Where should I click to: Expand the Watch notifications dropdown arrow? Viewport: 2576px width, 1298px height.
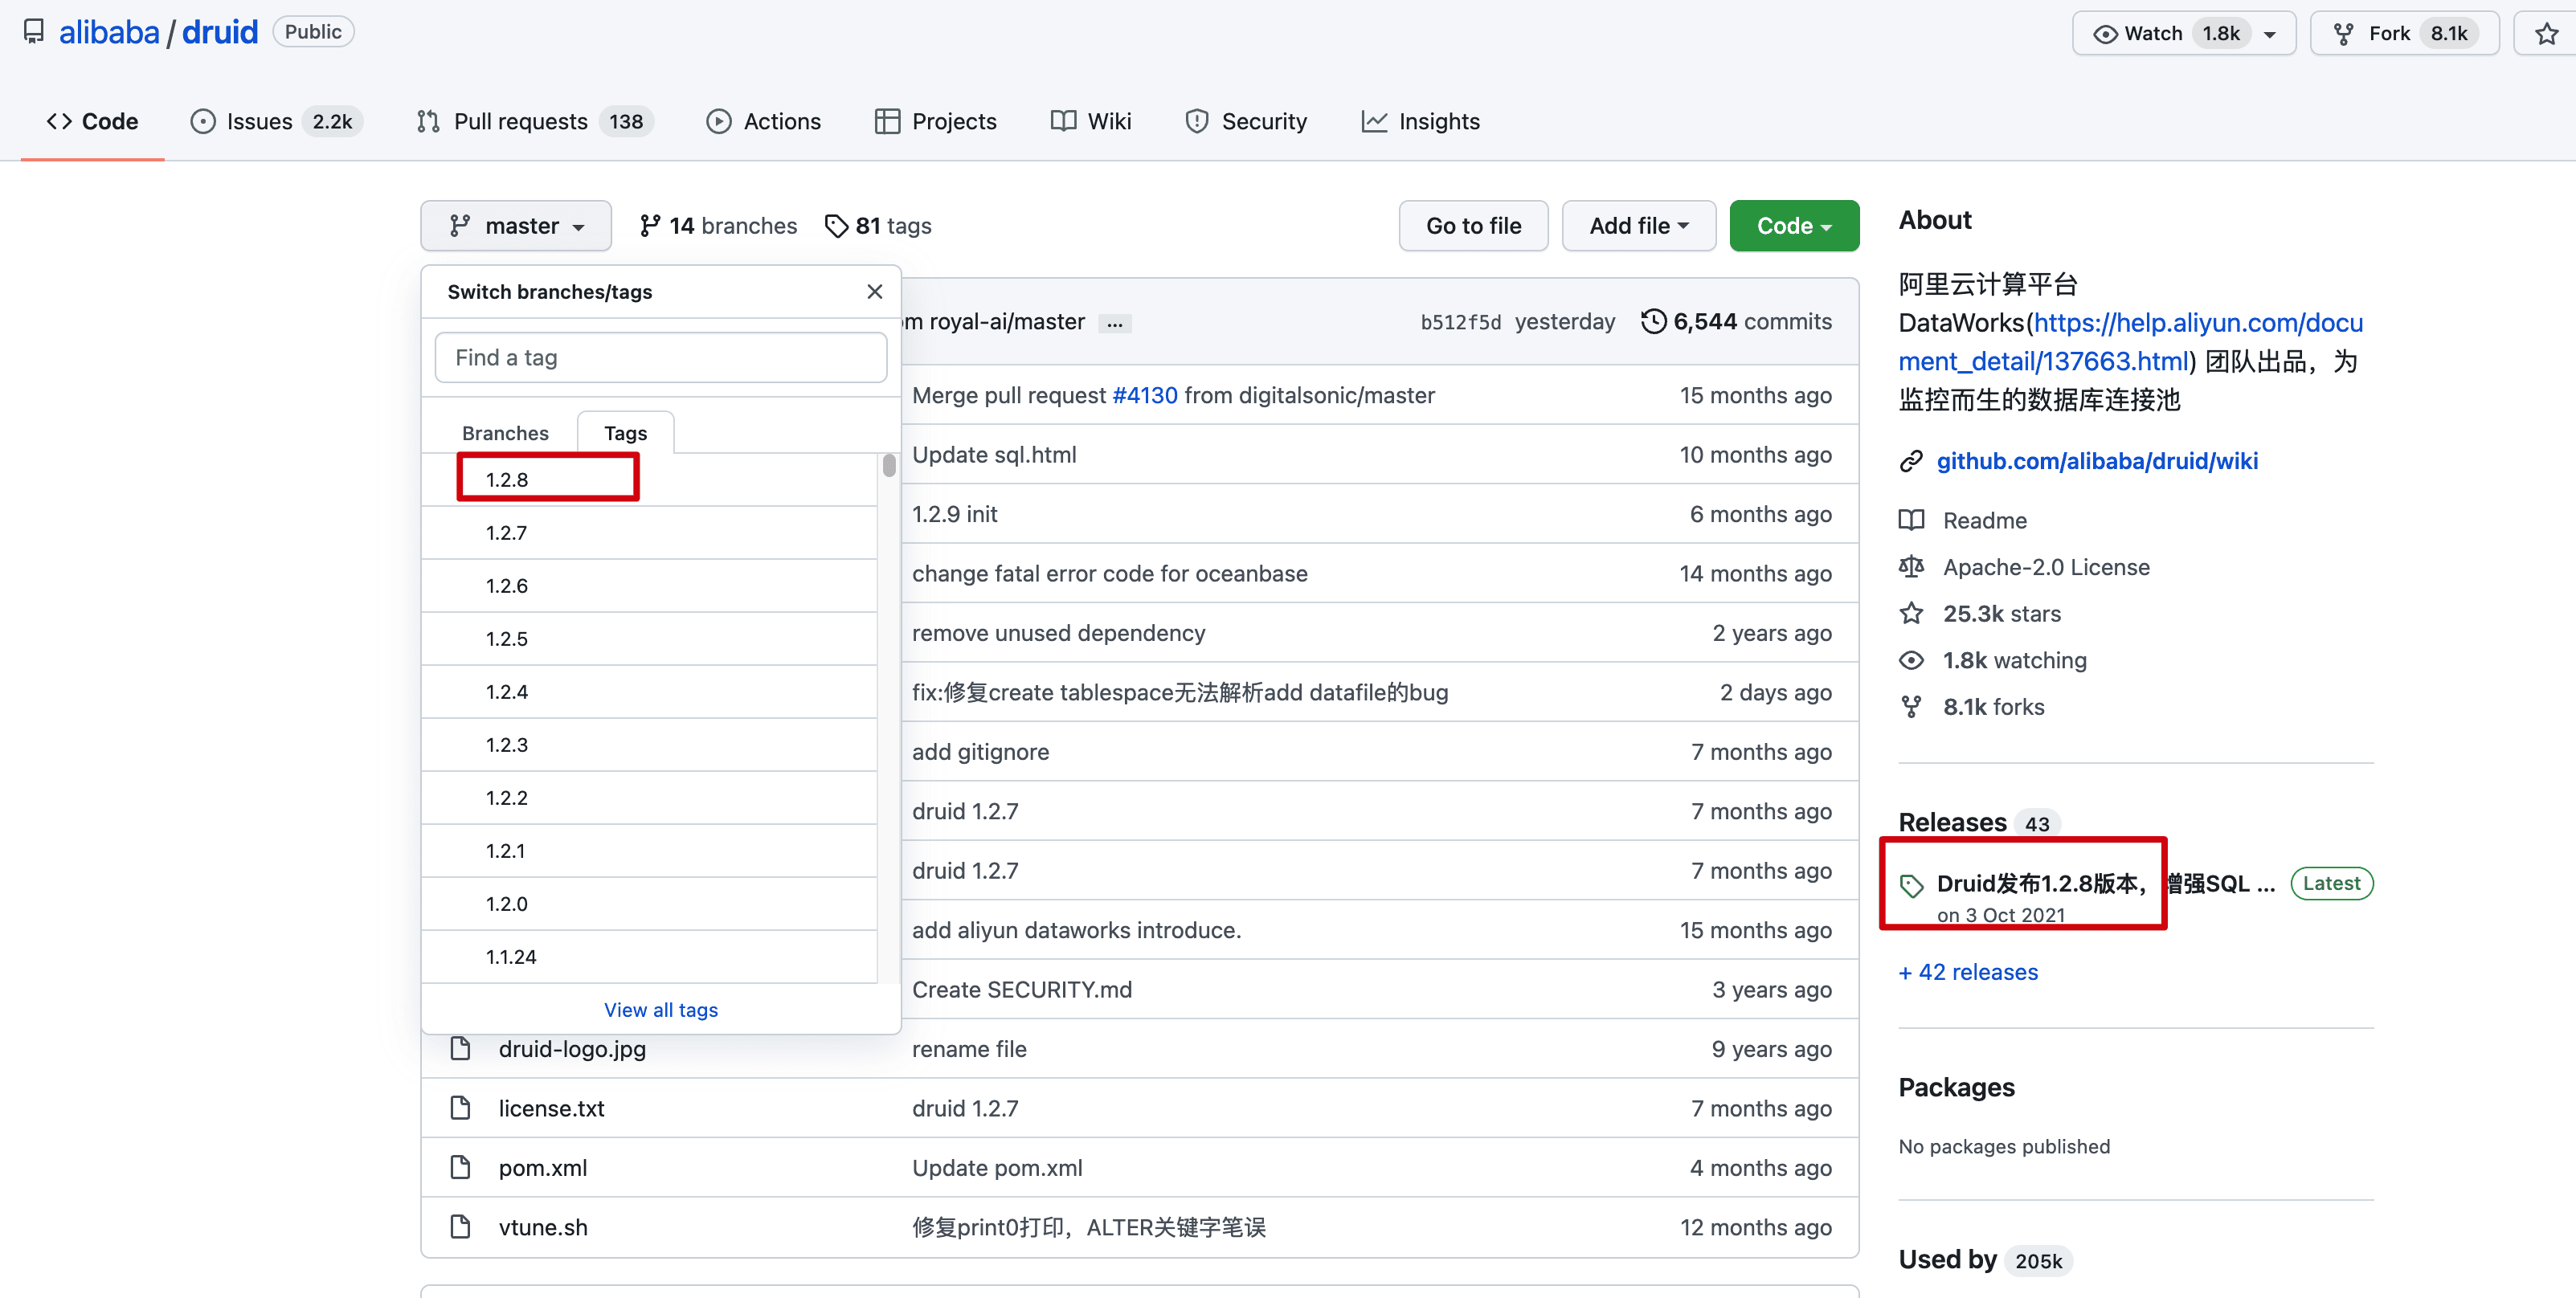point(2270,34)
